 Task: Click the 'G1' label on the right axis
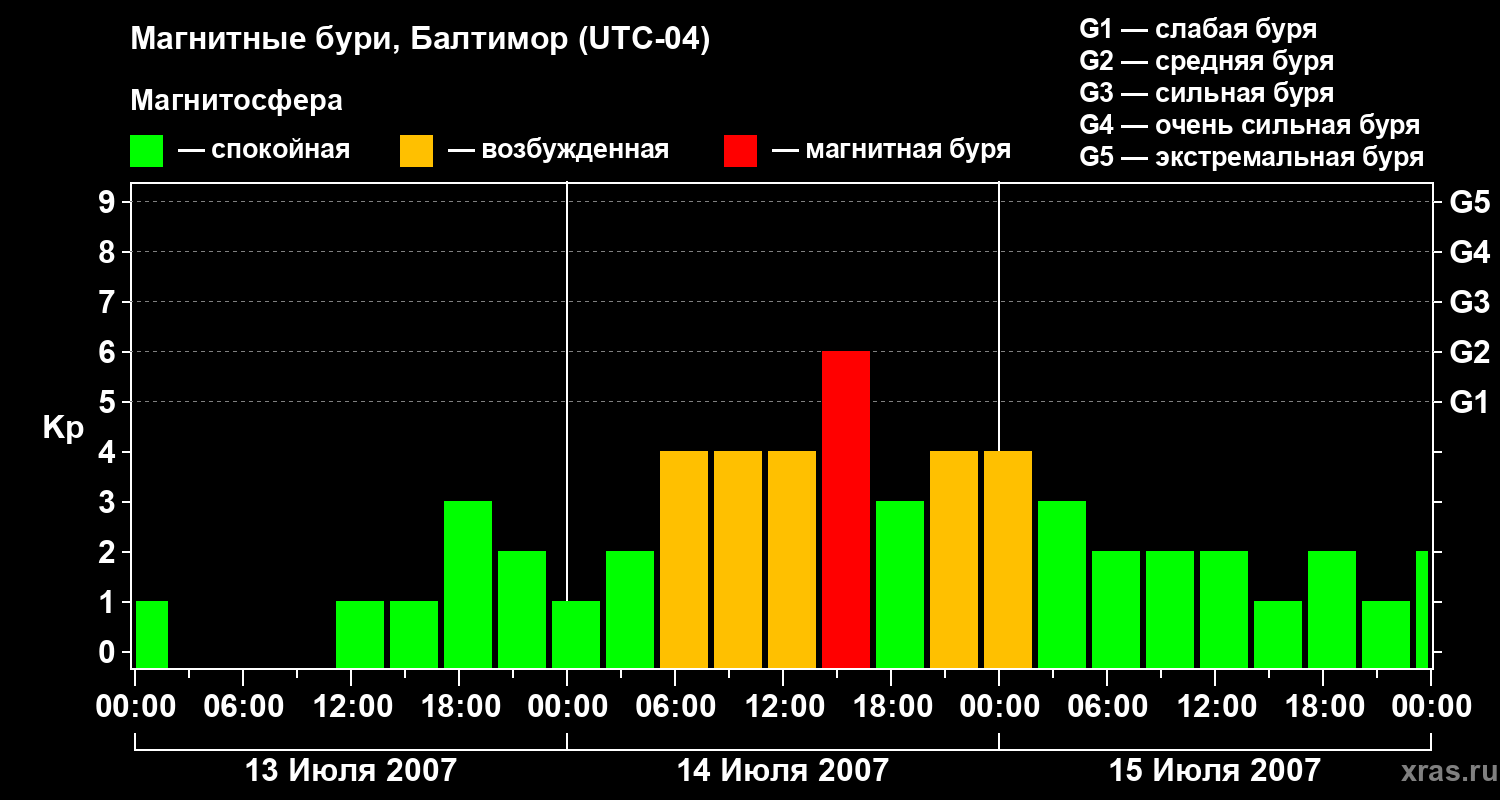coord(1470,402)
